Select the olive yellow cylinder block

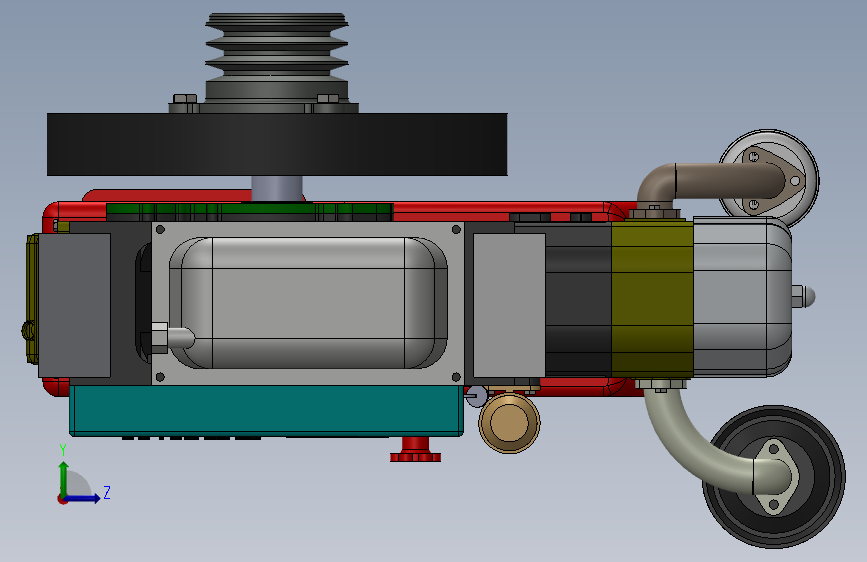point(652,299)
